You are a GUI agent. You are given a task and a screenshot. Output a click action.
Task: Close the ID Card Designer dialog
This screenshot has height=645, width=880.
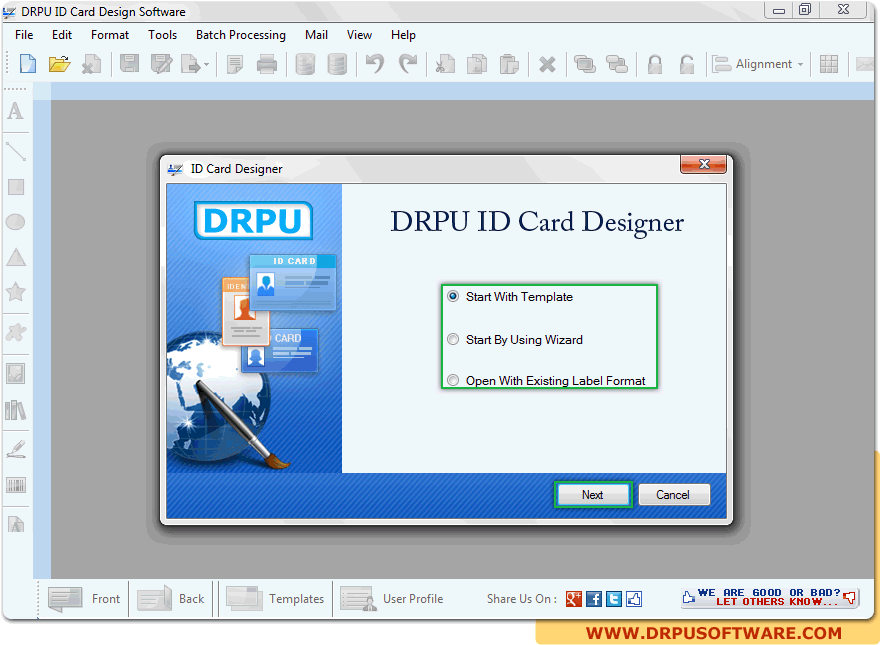click(704, 164)
